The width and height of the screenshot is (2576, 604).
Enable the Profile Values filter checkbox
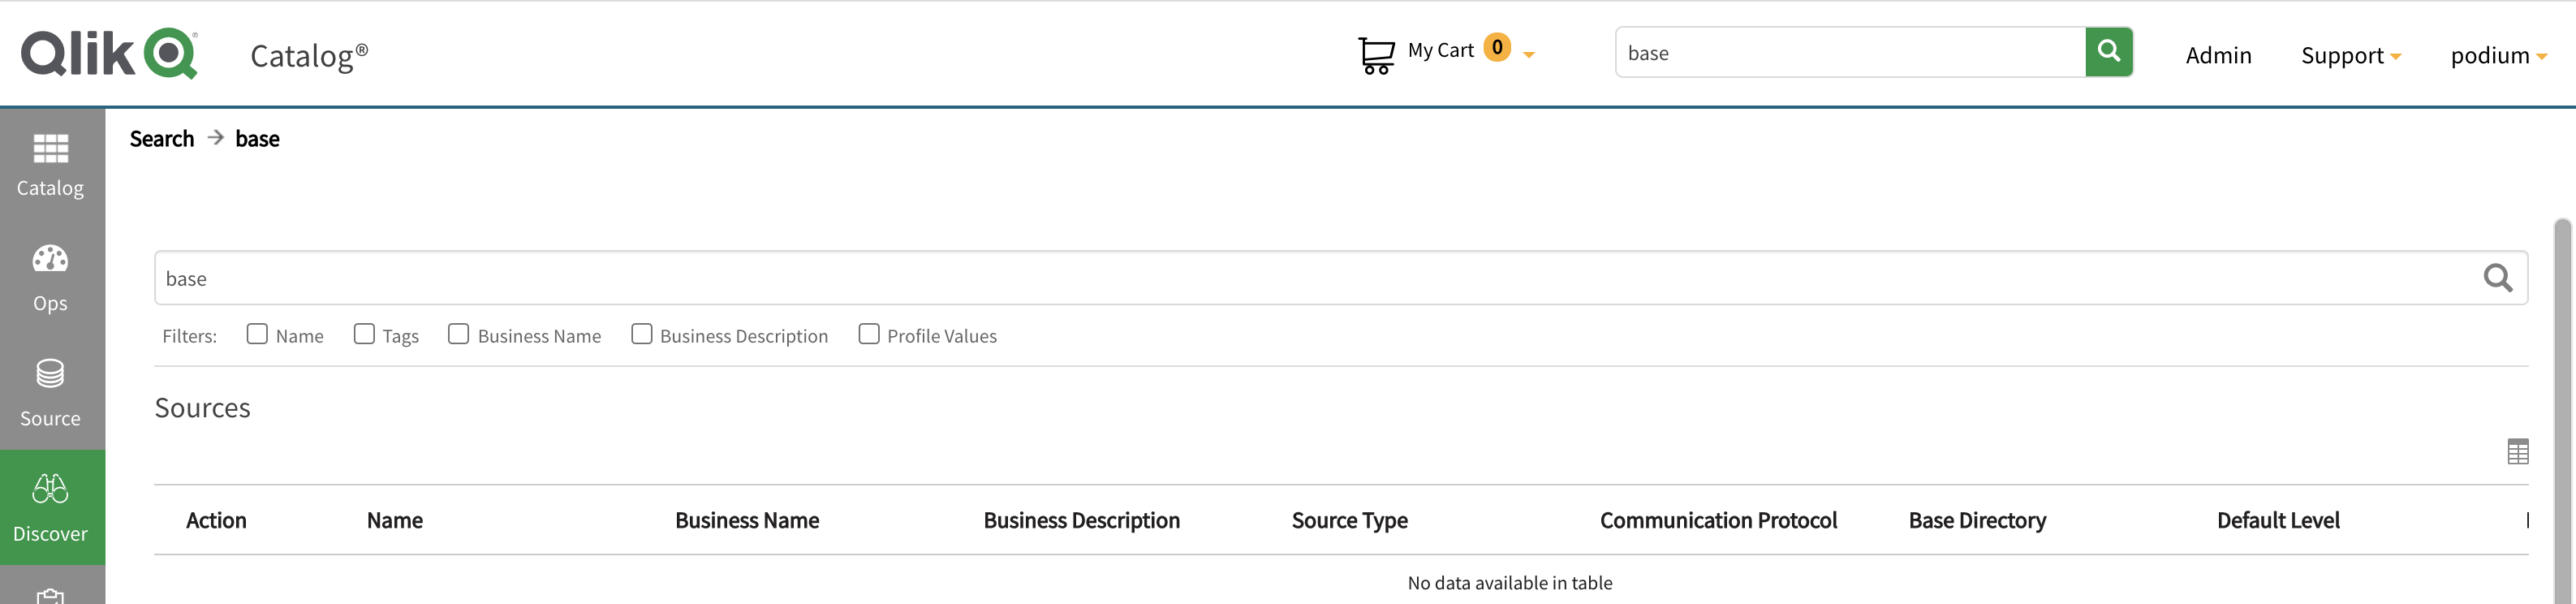tap(868, 333)
